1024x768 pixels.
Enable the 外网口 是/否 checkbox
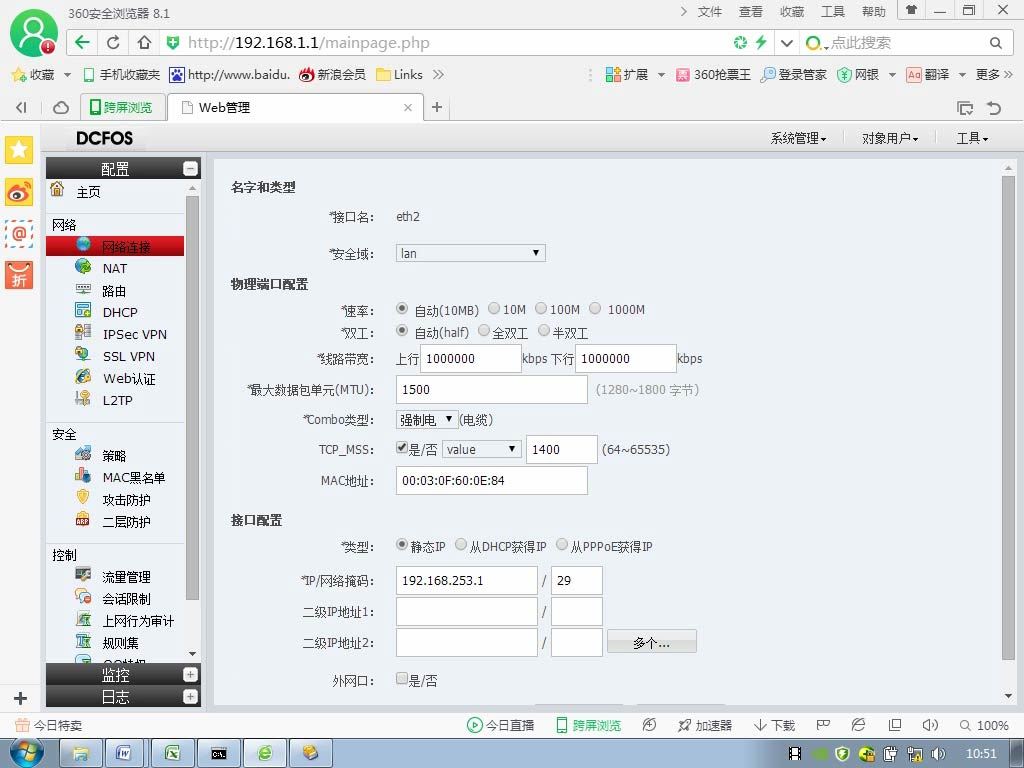click(x=402, y=679)
